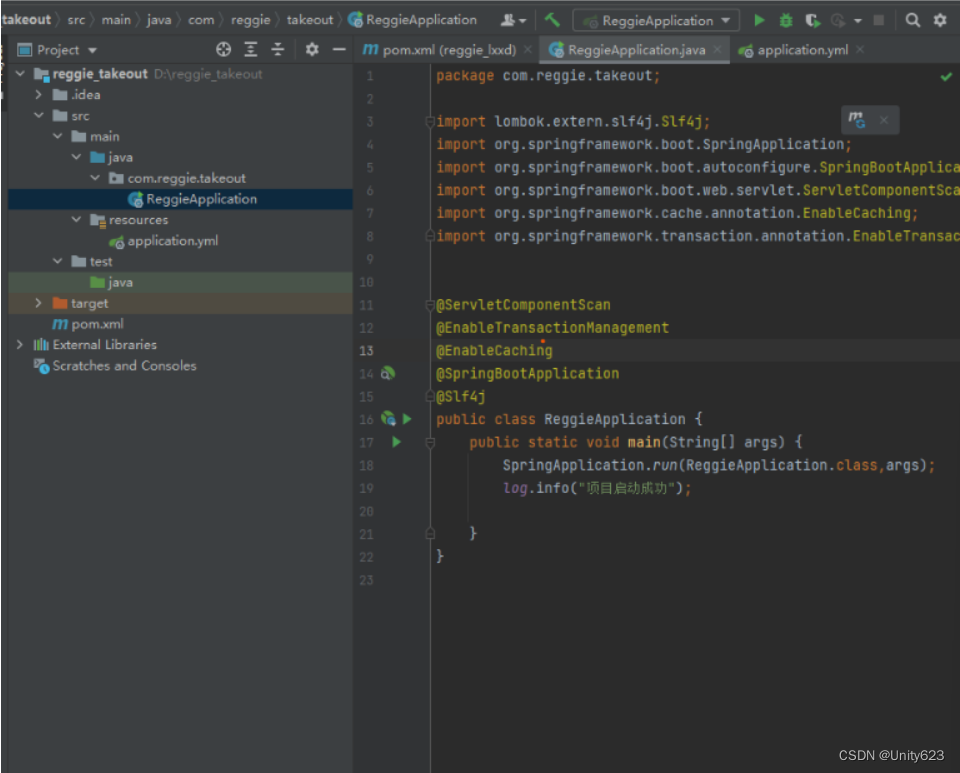
Task: Click the package com.reggie.takeout line
Action: pyautogui.click(x=548, y=76)
